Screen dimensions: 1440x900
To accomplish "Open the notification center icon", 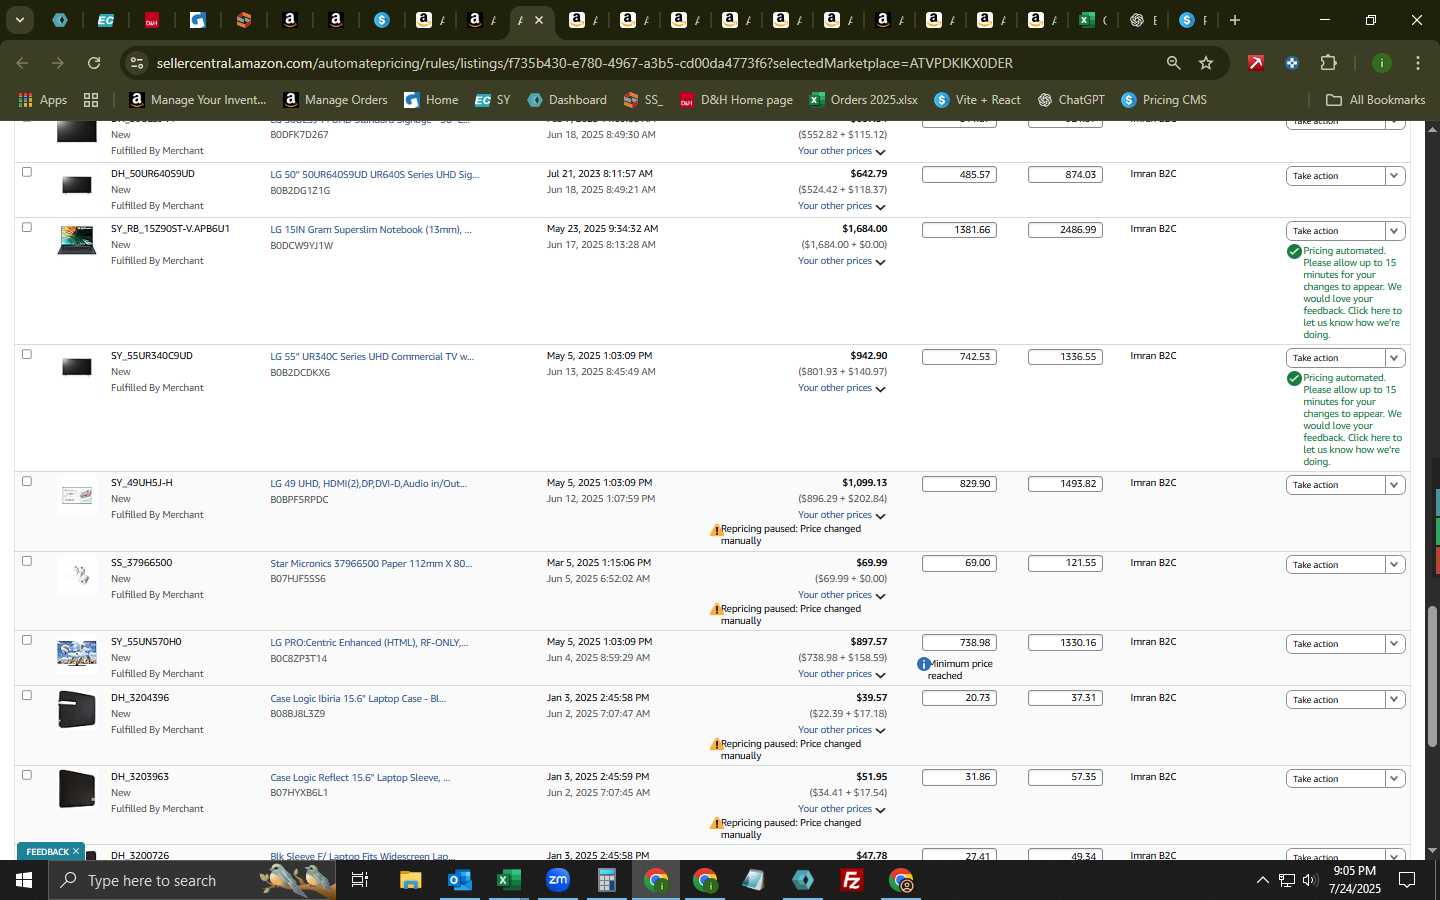I will (x=1406, y=880).
